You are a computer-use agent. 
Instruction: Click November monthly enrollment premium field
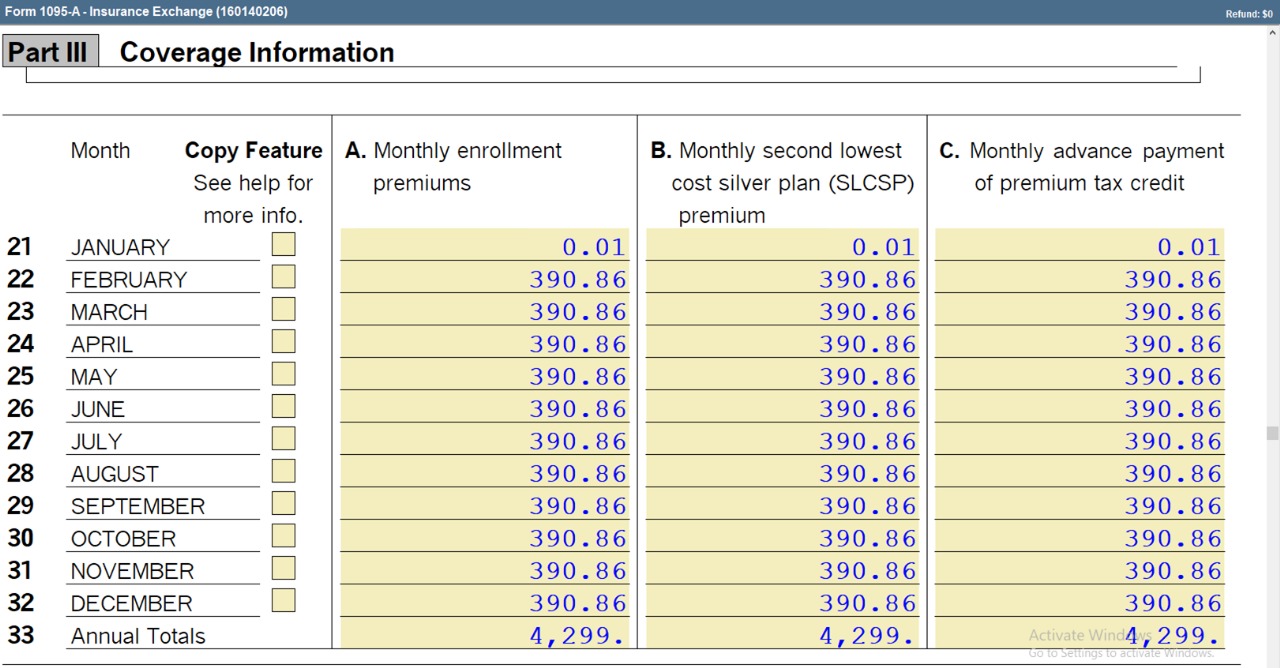(x=485, y=570)
